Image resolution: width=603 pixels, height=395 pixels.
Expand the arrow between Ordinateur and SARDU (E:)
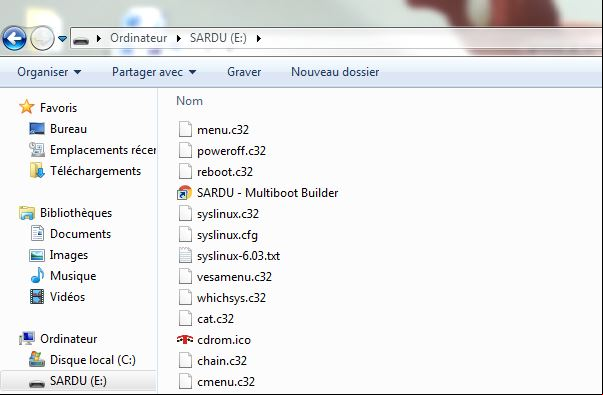pyautogui.click(x=179, y=38)
